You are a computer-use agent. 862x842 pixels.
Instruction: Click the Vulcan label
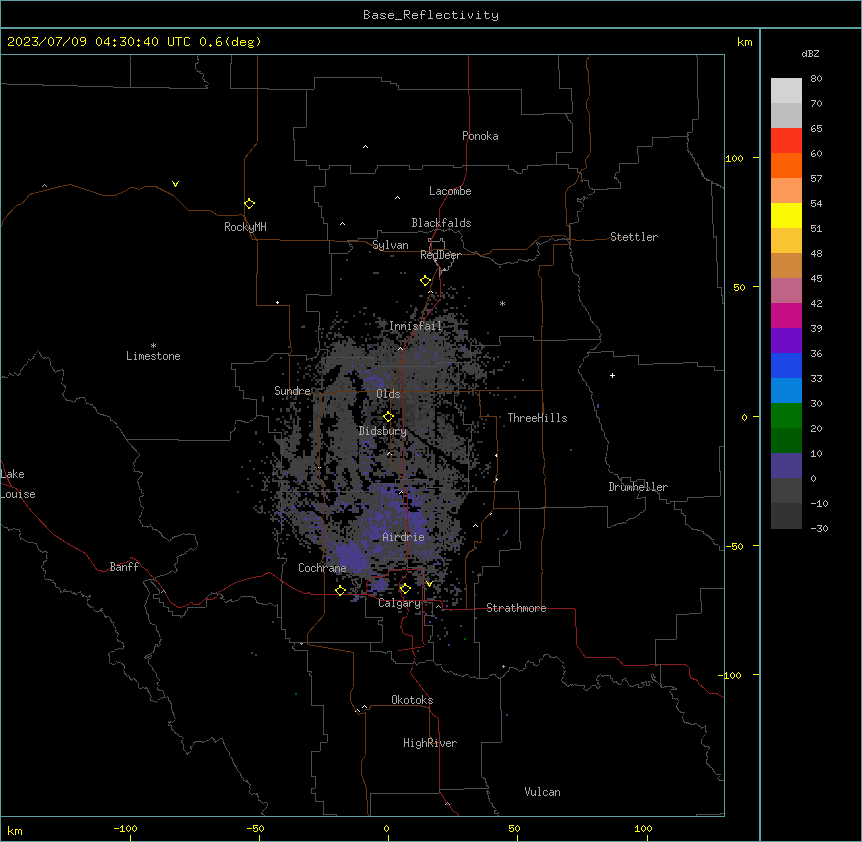[x=542, y=792]
